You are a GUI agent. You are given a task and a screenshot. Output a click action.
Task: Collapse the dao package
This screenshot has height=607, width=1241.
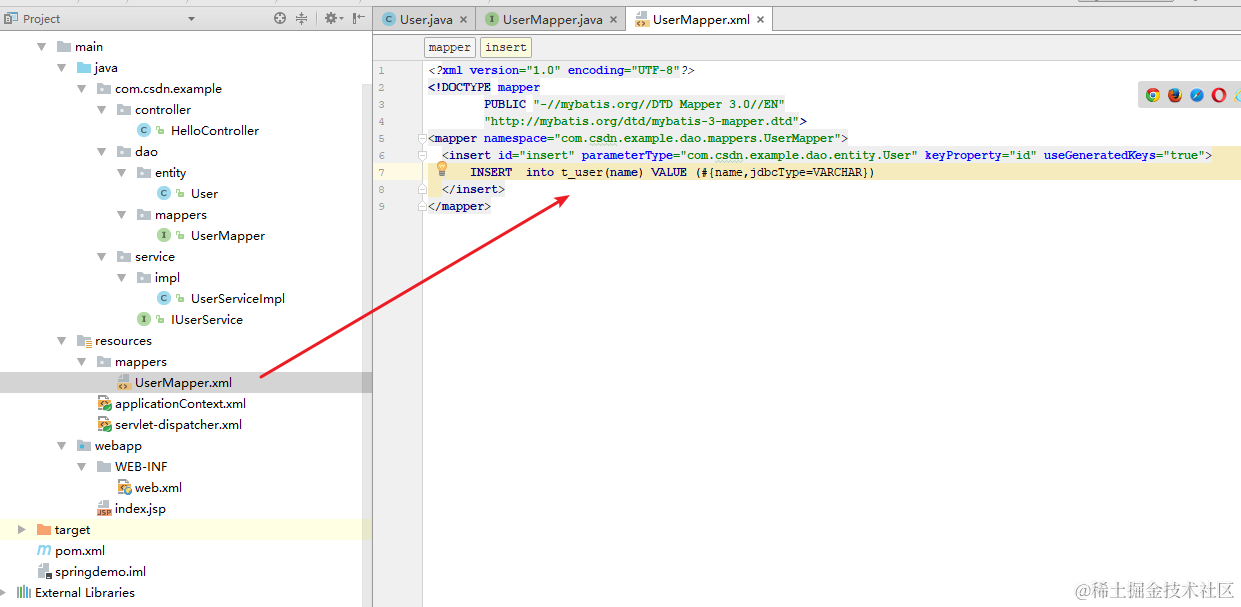coord(102,151)
